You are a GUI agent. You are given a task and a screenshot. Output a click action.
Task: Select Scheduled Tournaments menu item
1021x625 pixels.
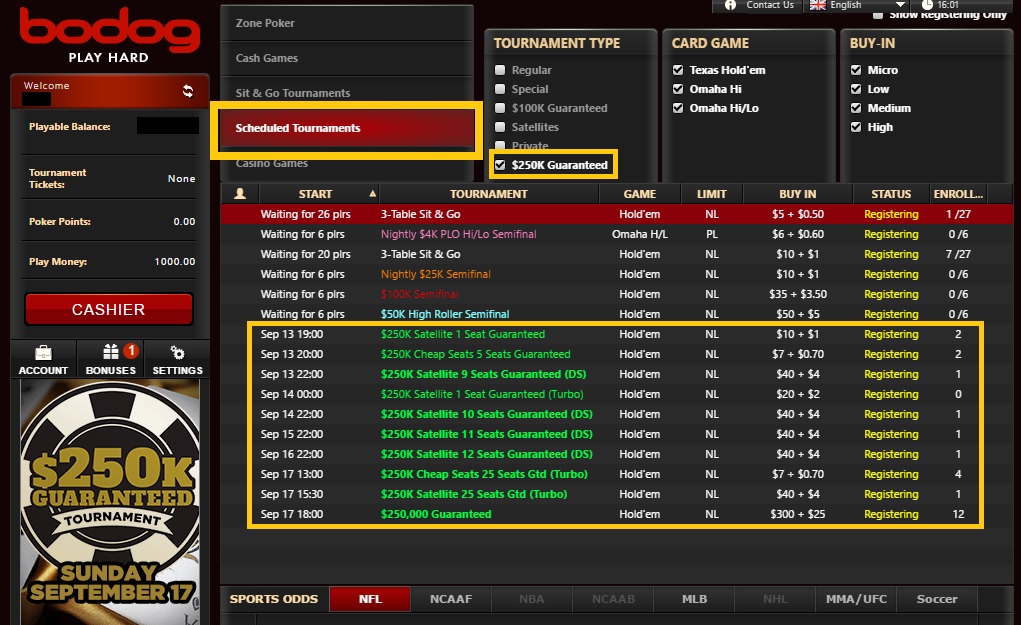tap(346, 128)
